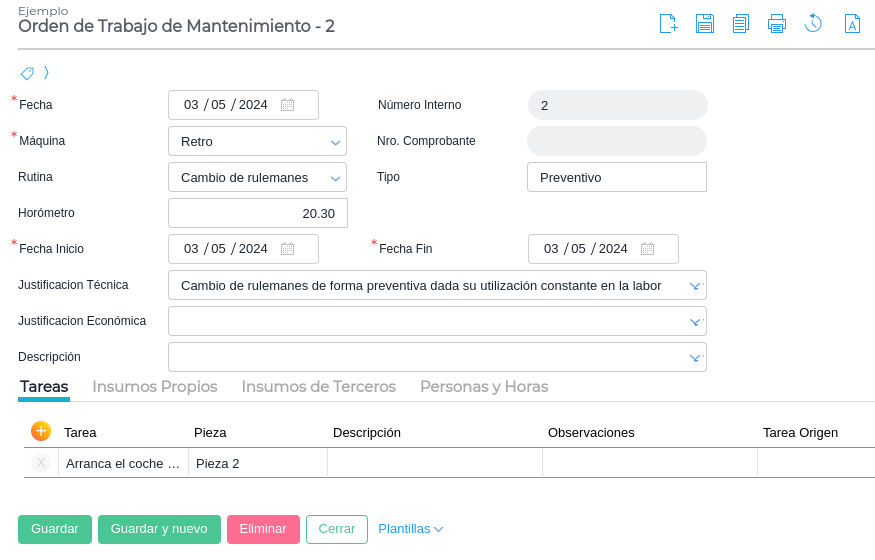Screen dimensions: 875x560
Task: Click the Horómetro input field
Action: coord(258,213)
